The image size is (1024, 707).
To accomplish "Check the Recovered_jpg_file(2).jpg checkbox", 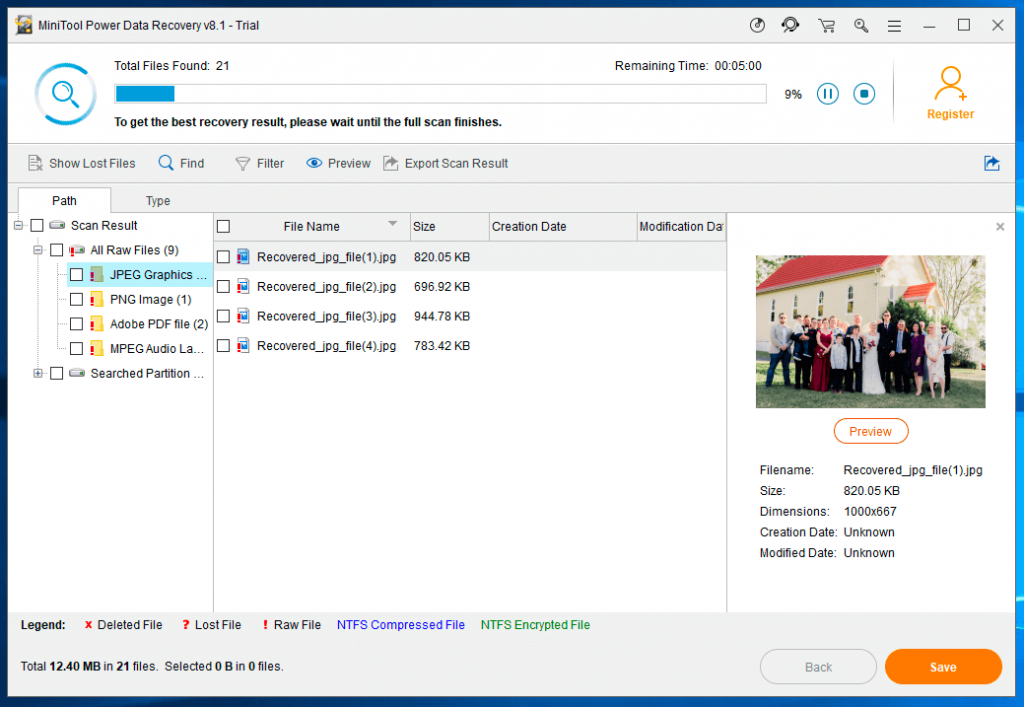I will pos(224,286).
